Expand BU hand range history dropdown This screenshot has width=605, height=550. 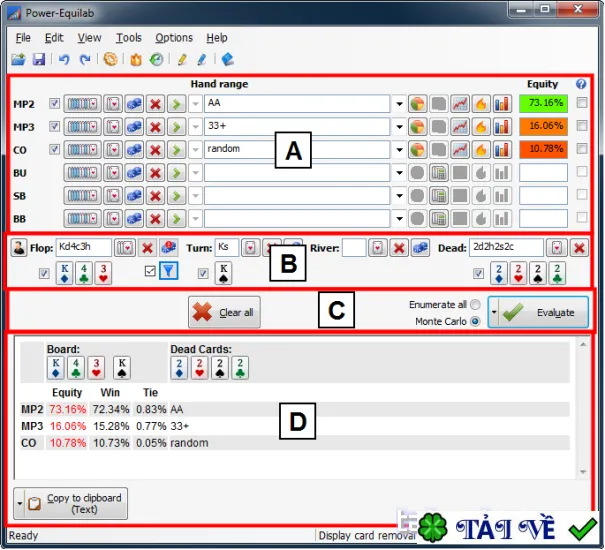(x=399, y=173)
